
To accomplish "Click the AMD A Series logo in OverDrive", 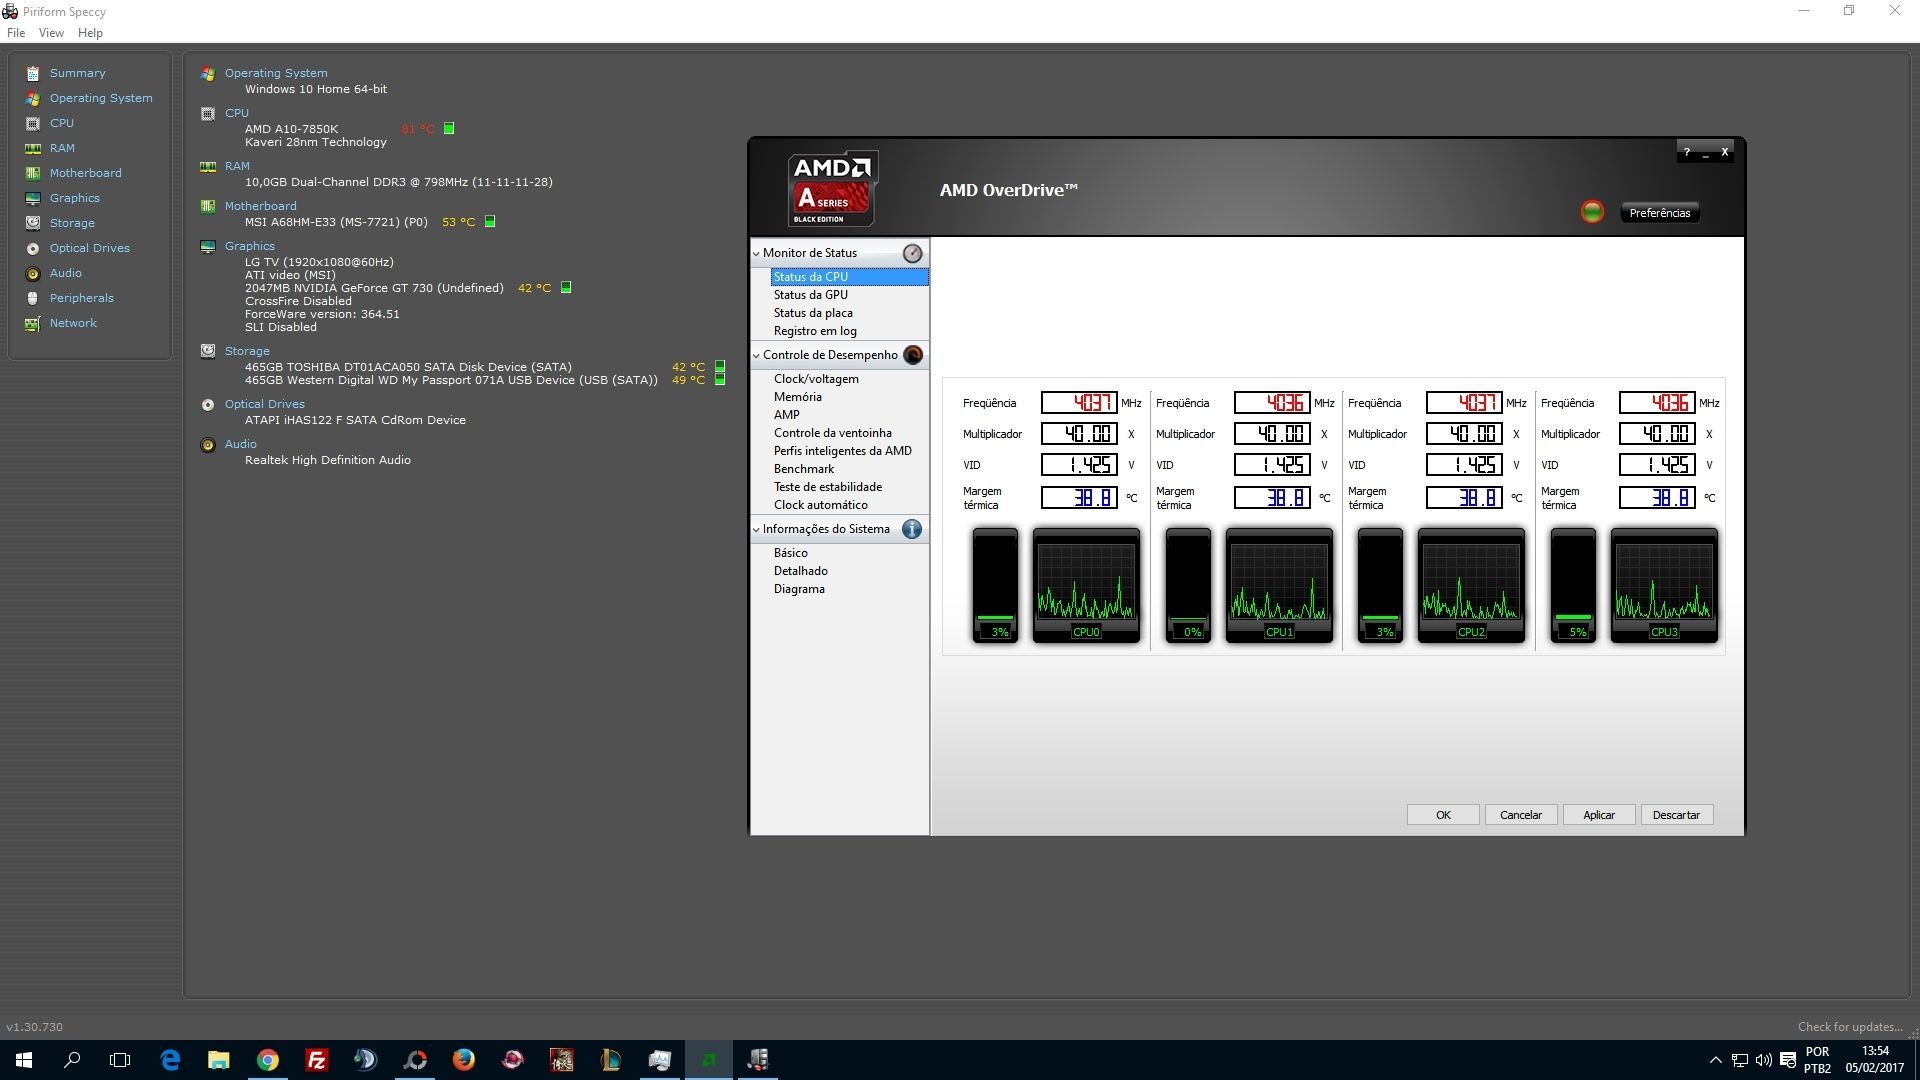I will 832,189.
